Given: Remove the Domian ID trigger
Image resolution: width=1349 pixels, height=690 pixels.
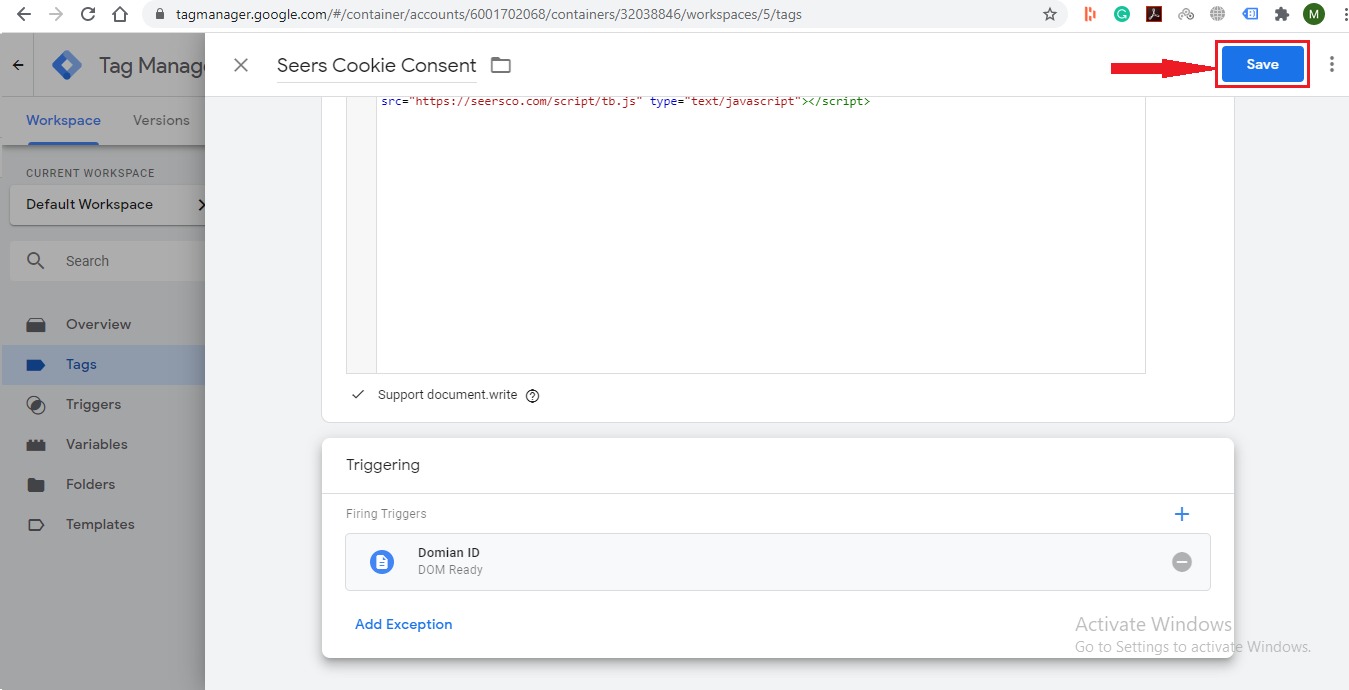Looking at the screenshot, I should click(1182, 562).
